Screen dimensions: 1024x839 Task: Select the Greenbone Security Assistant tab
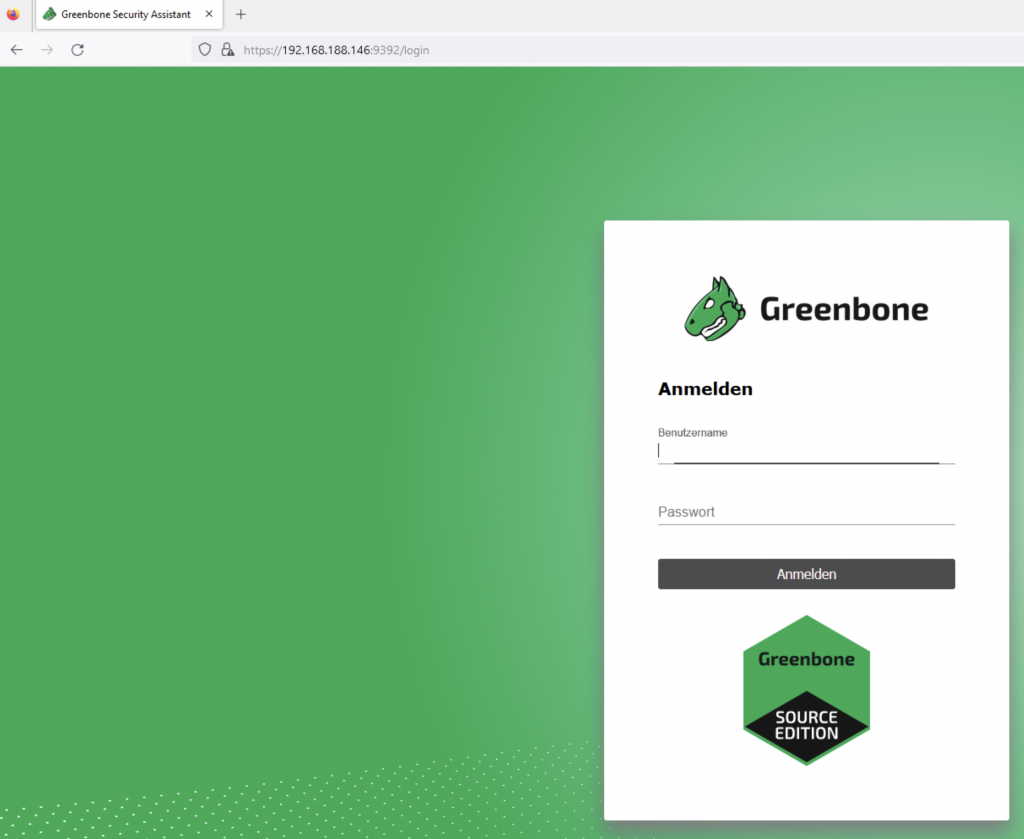(x=125, y=15)
